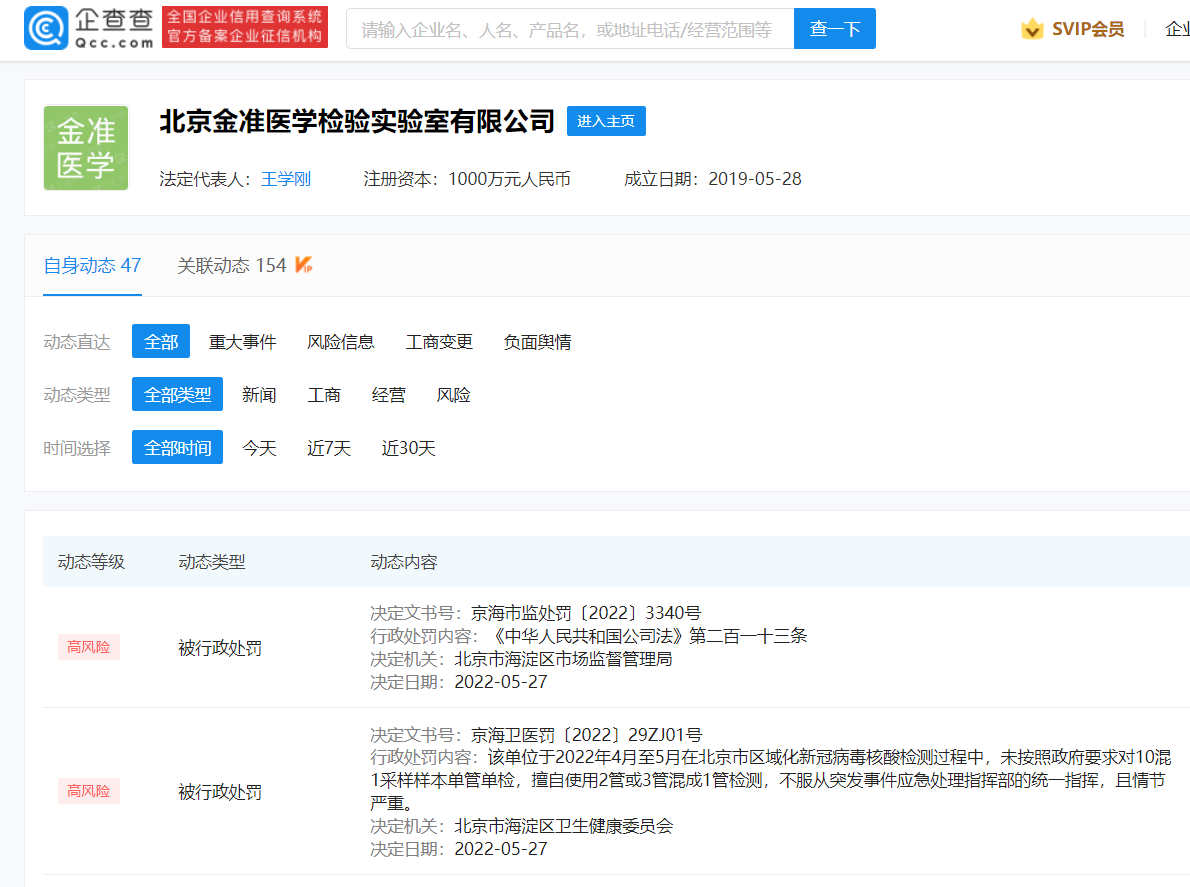Click document number 京海卫医罚〔2022〕29ZJ01号
The width and height of the screenshot is (1190, 887).
587,735
